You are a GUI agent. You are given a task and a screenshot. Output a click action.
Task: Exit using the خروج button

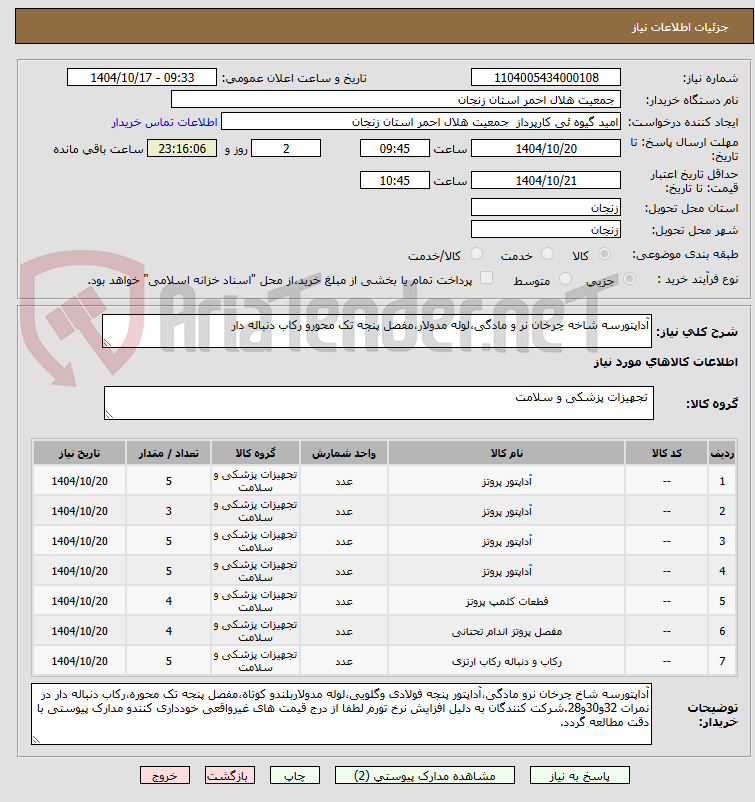tap(165, 776)
